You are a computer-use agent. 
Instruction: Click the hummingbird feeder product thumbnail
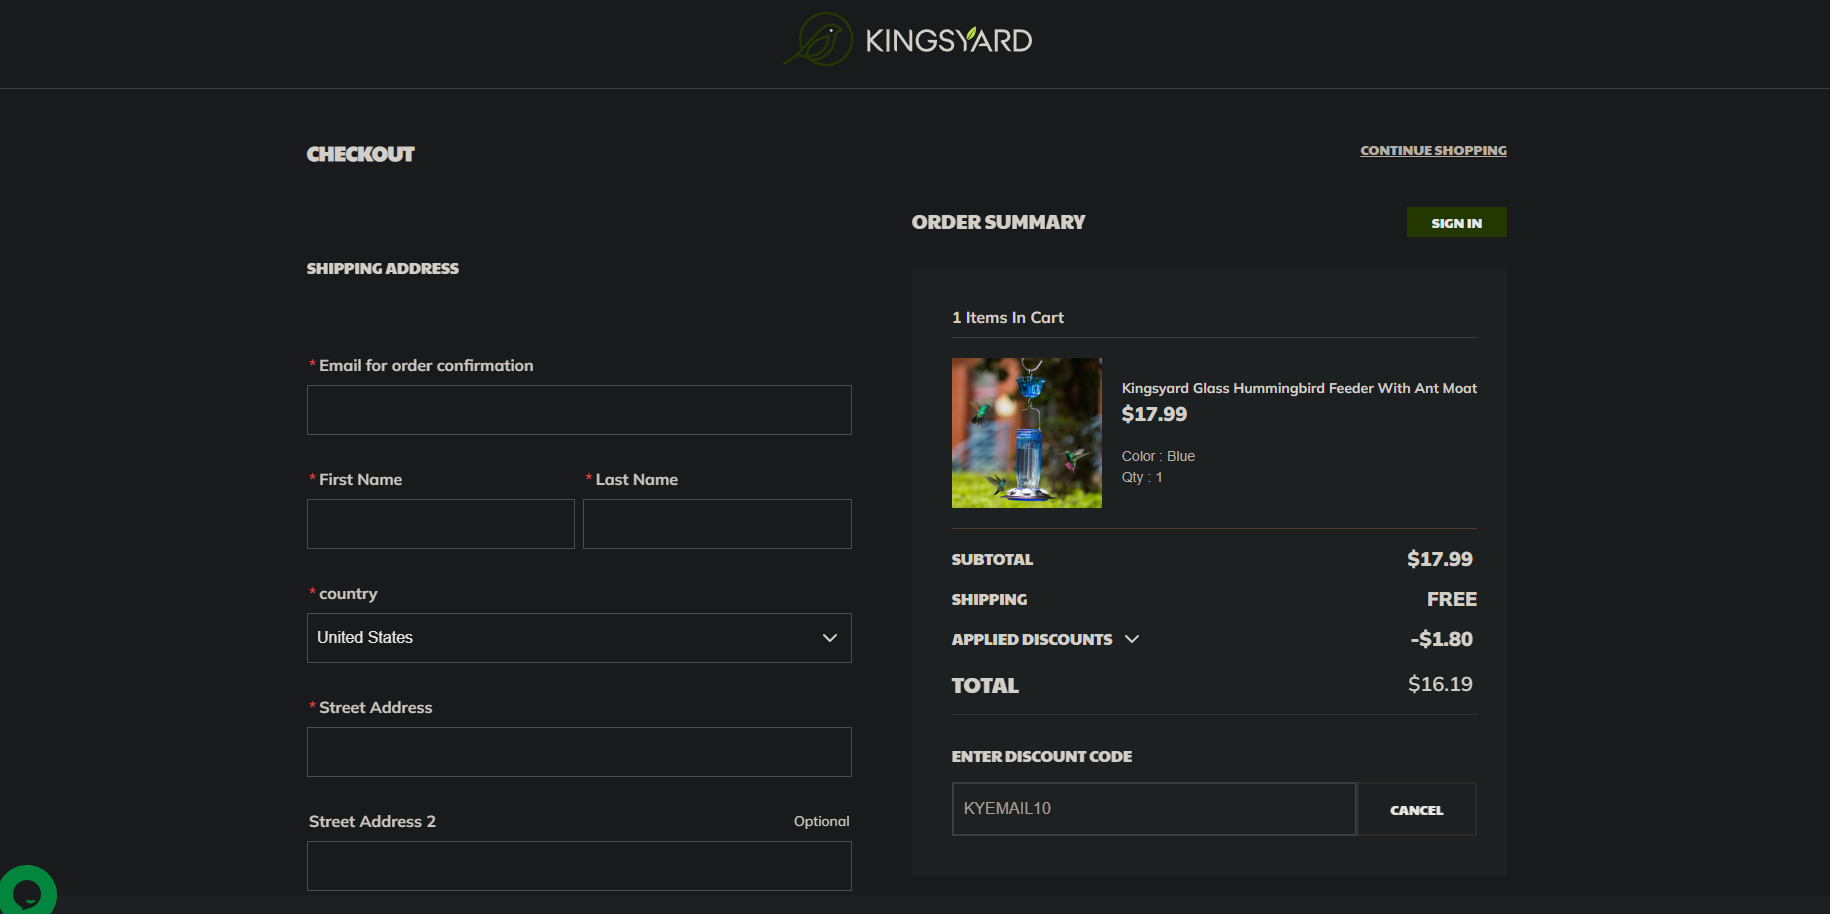point(1027,433)
